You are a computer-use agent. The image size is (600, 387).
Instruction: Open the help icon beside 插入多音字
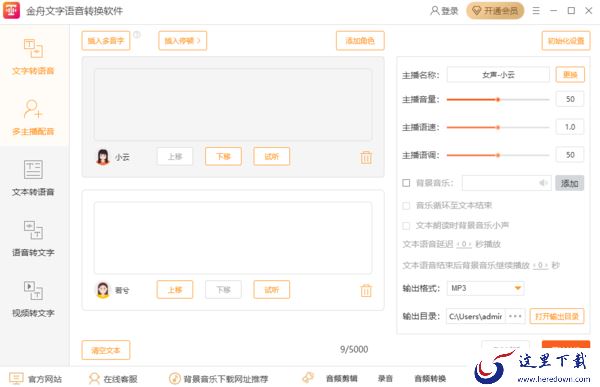[137, 35]
